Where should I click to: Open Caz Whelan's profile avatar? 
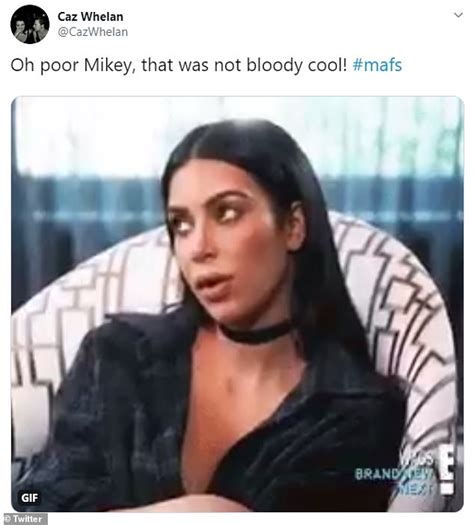[x=30, y=24]
